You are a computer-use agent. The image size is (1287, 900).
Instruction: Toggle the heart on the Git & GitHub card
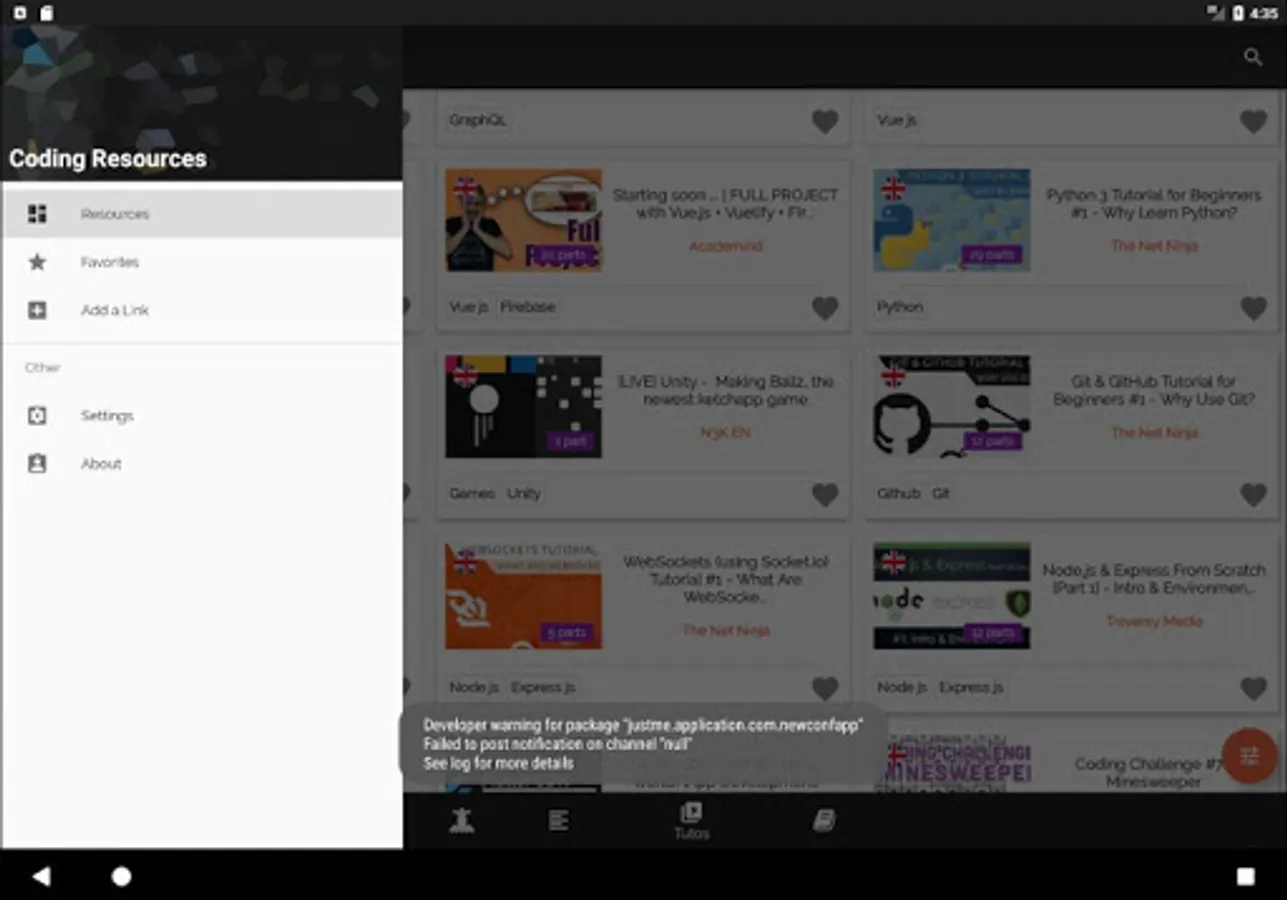1253,494
